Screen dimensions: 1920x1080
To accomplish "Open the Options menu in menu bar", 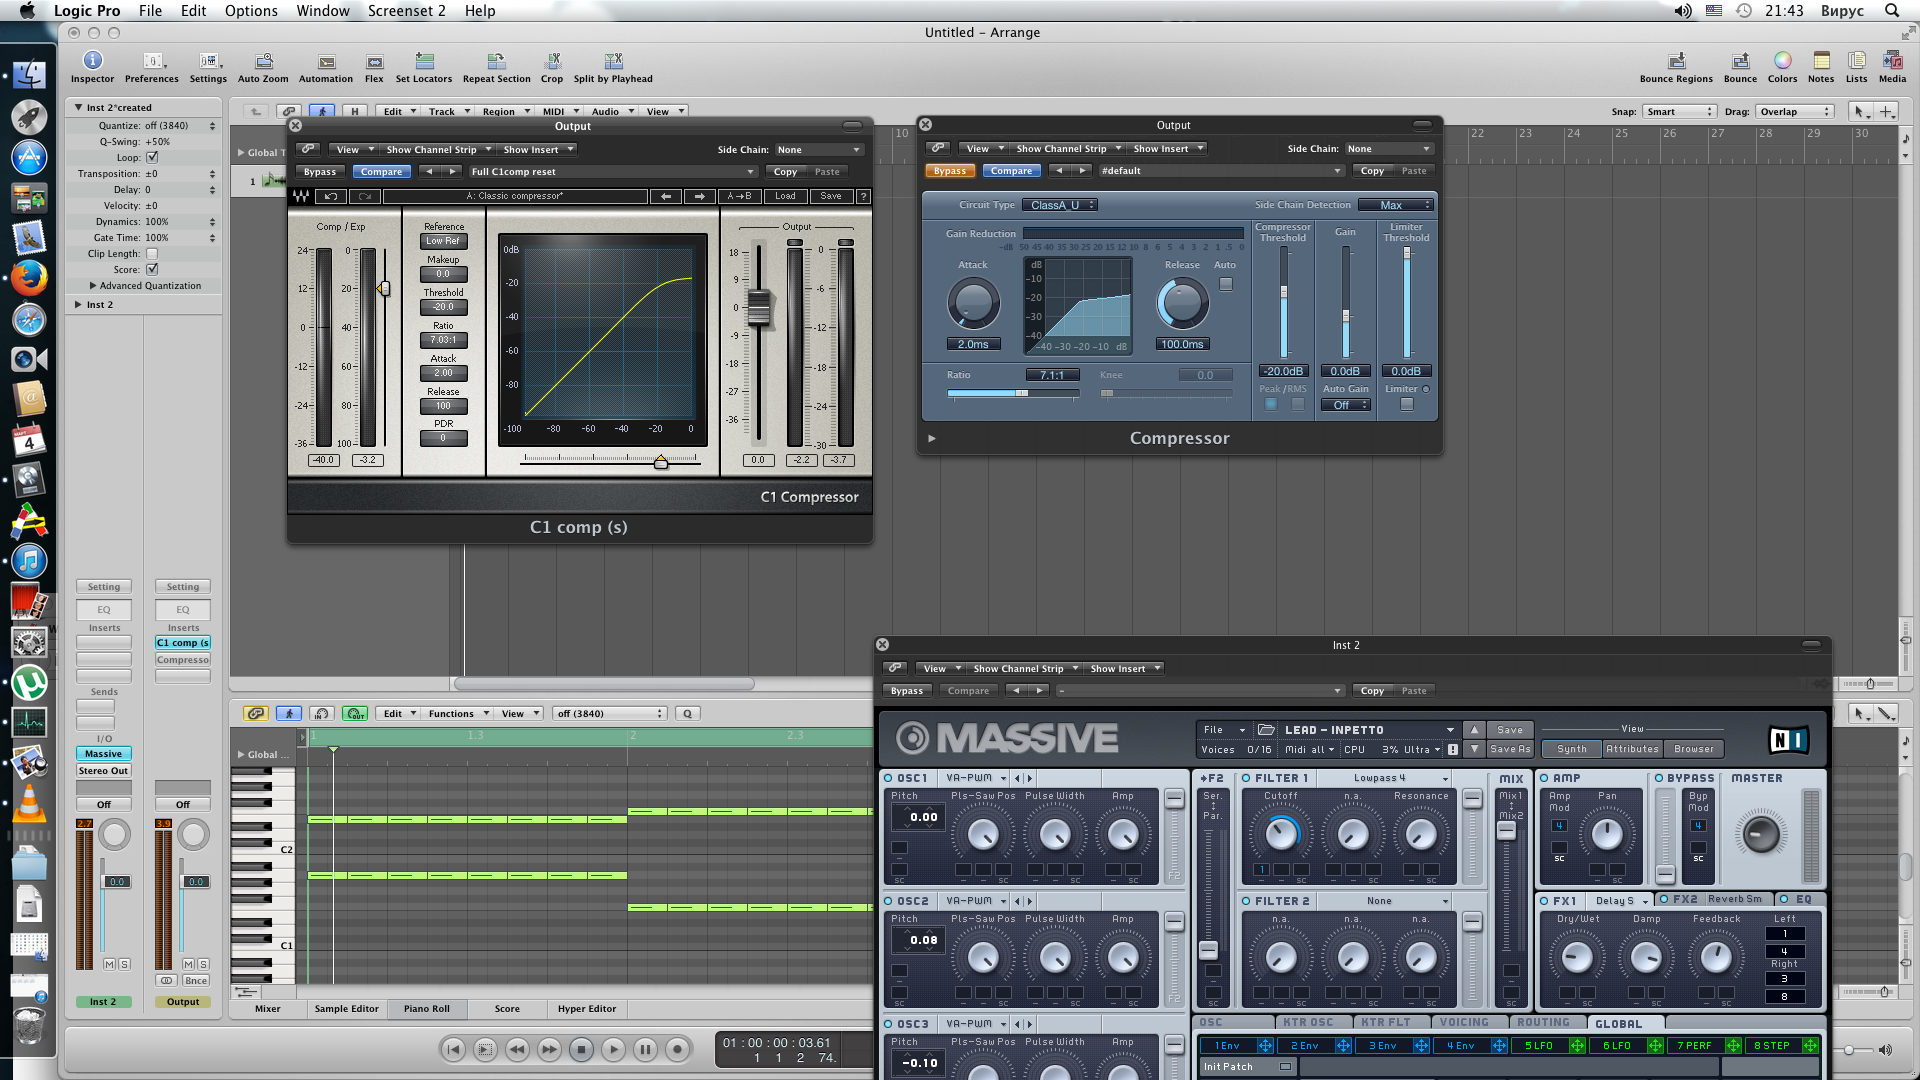I will (x=251, y=11).
